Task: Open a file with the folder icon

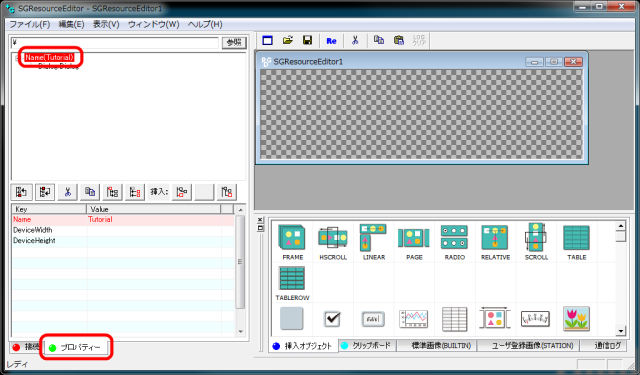Action: (288, 40)
